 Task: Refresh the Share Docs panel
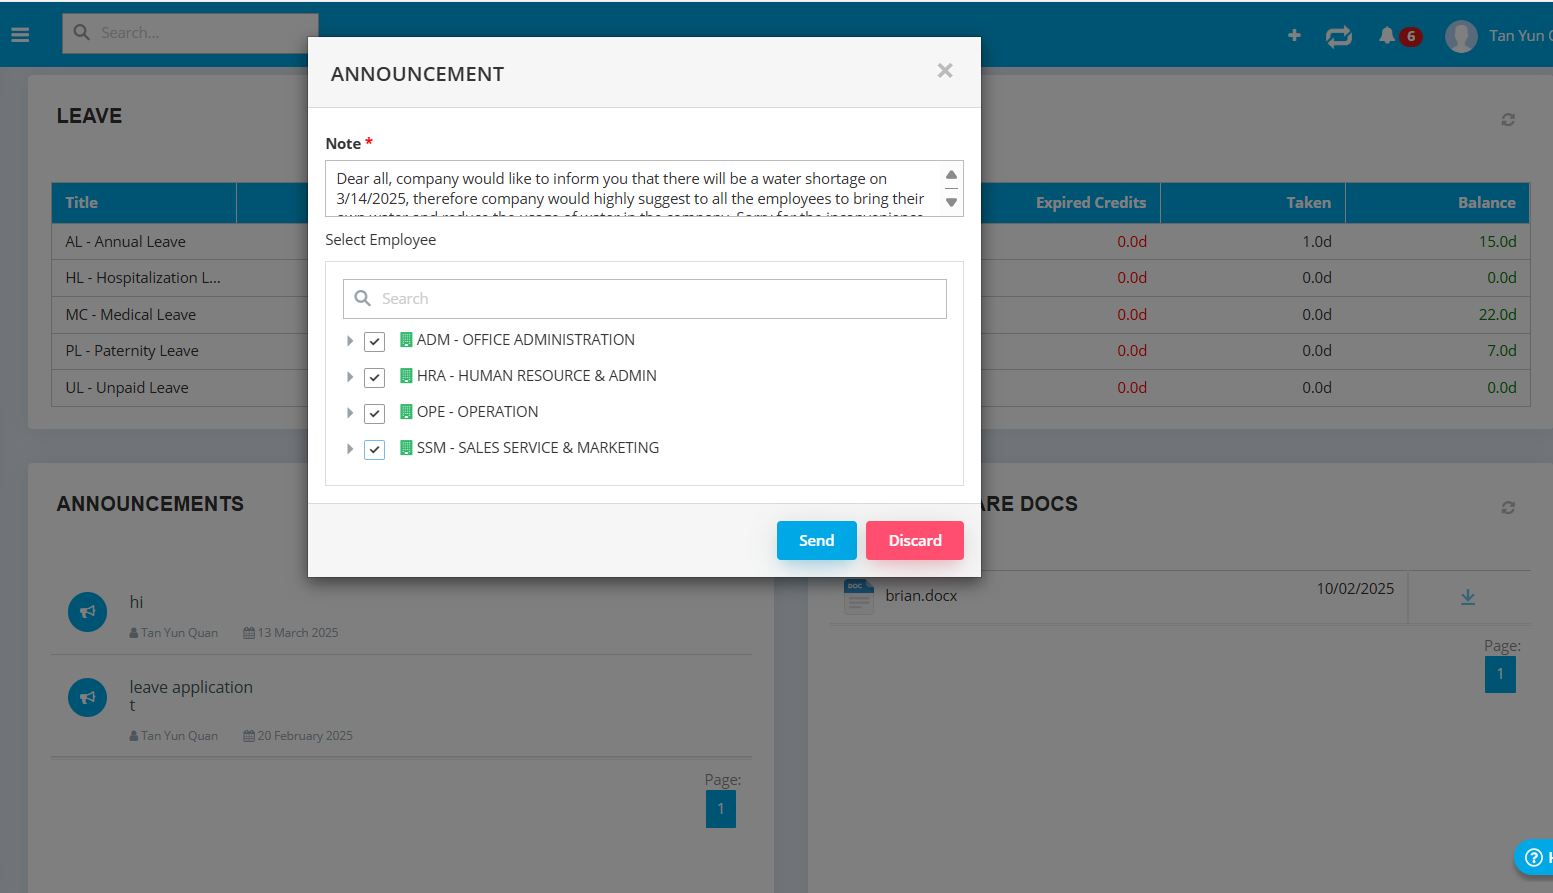pos(1508,508)
